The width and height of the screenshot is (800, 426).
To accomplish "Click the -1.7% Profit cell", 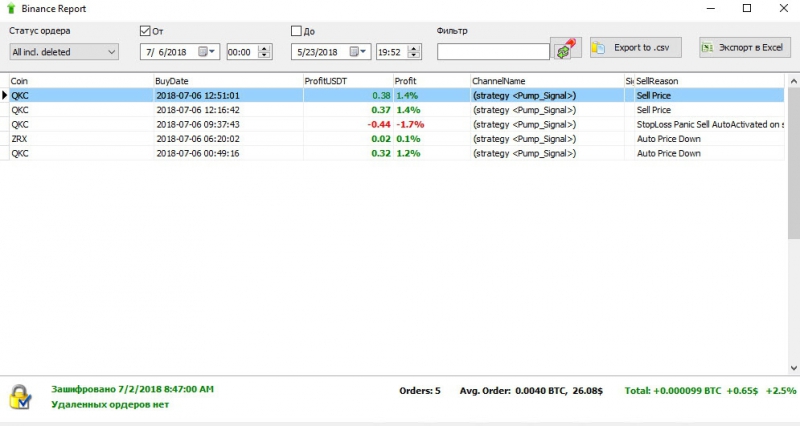I will coord(432,124).
